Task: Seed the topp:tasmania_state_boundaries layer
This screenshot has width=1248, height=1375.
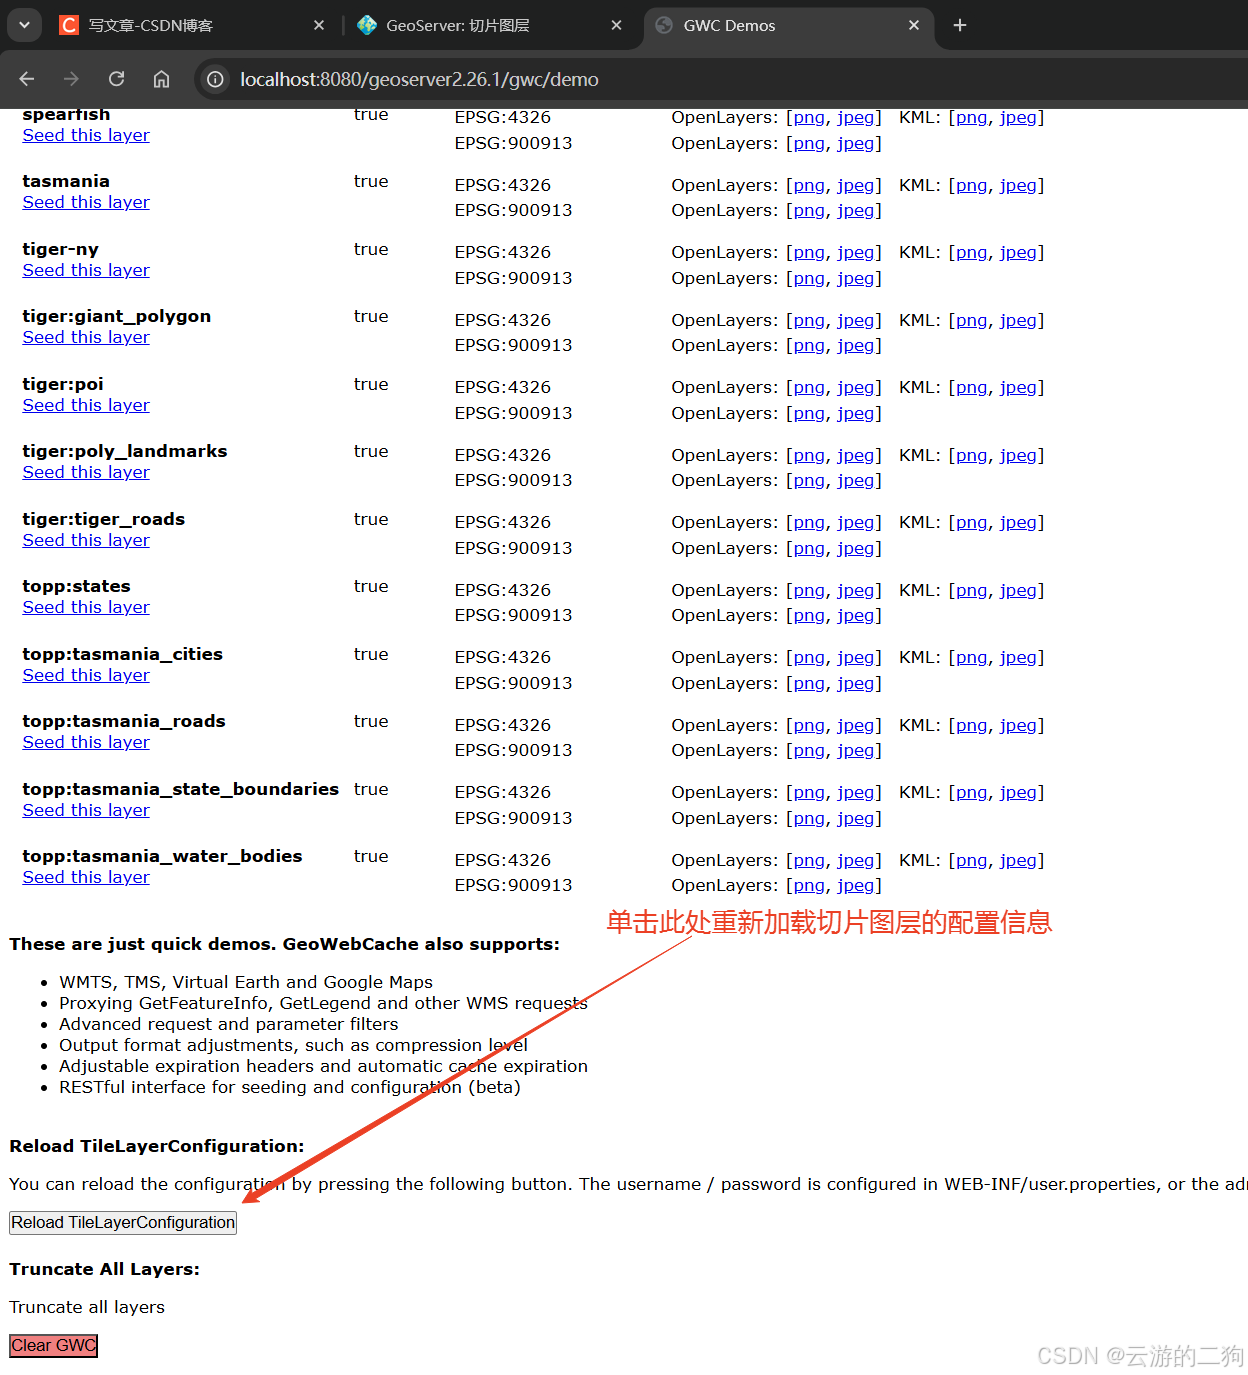Action: click(86, 810)
